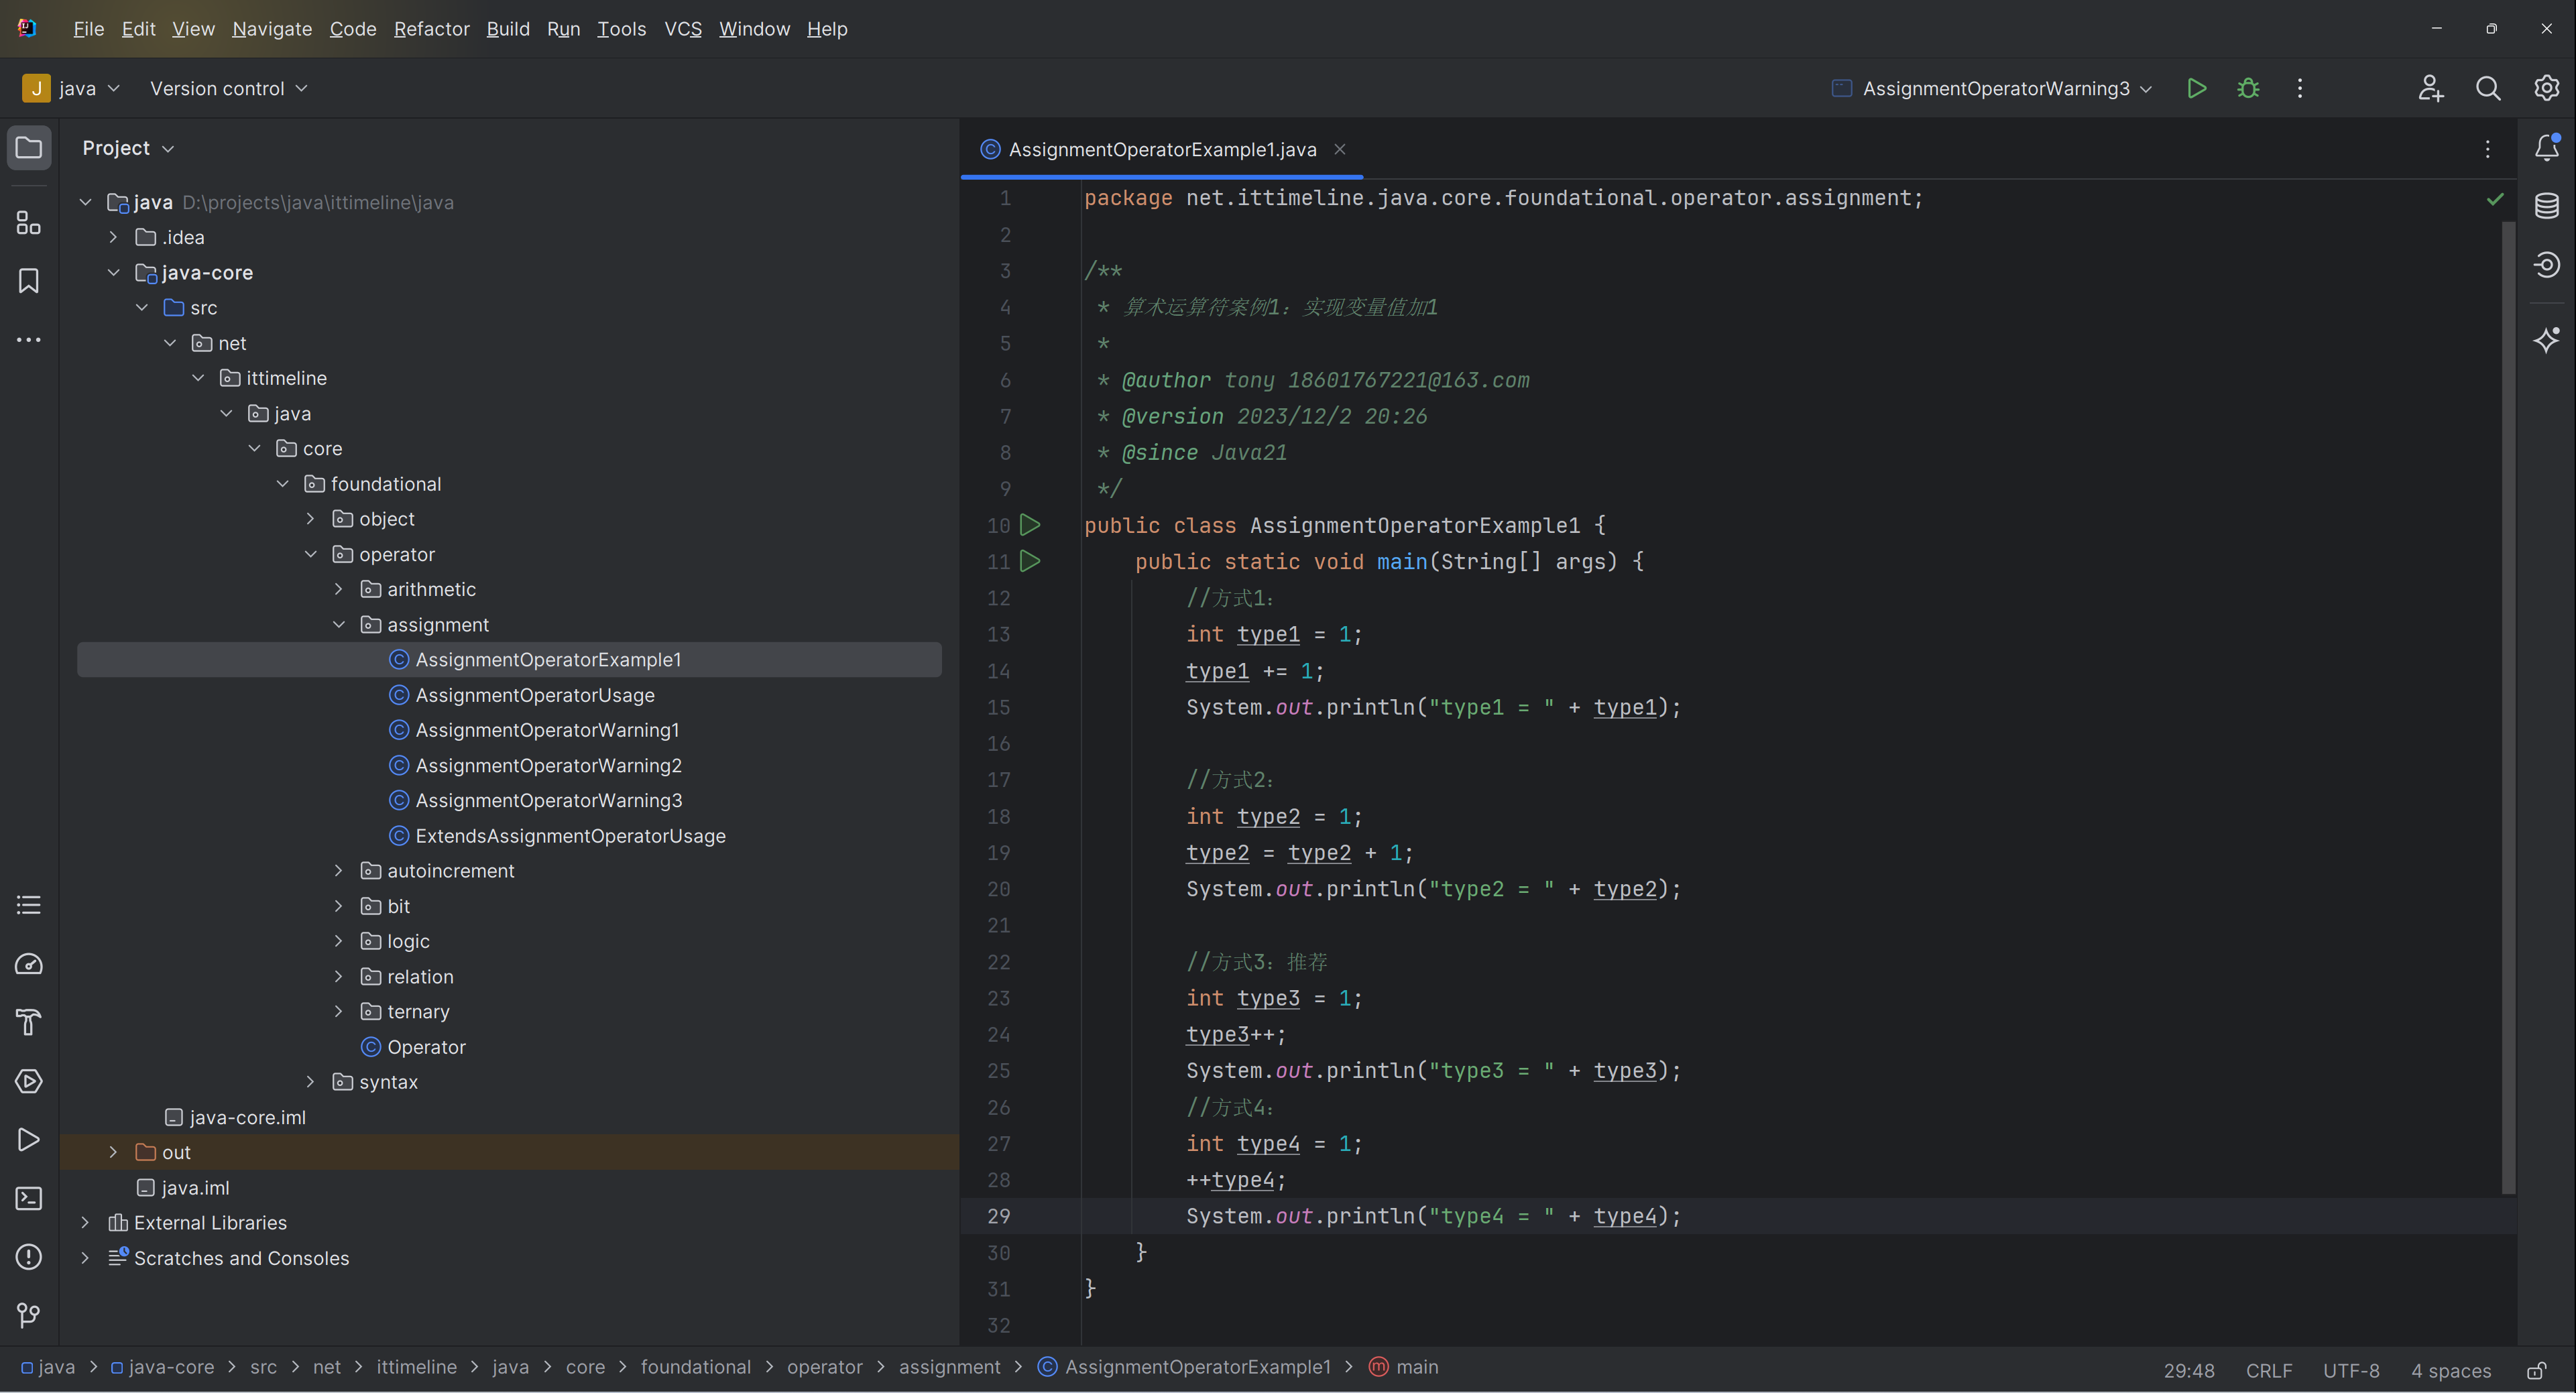This screenshot has height=1393, width=2576.
Task: Open the Build hammer tool window
Action: pyautogui.click(x=29, y=1022)
